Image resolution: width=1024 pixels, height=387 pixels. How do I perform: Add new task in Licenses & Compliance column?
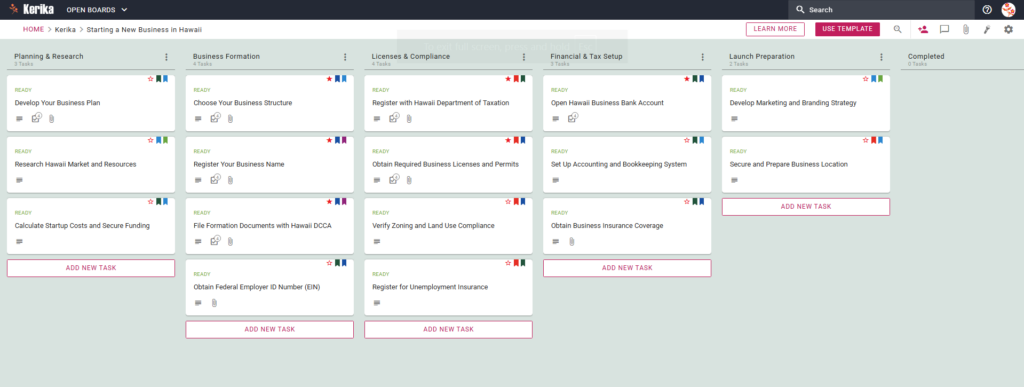pos(449,330)
